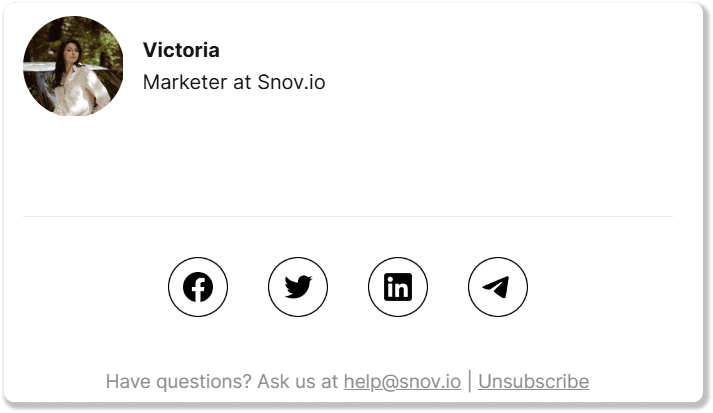Click the Twitter bird icon
The width and height of the screenshot is (713, 413).
(298, 288)
